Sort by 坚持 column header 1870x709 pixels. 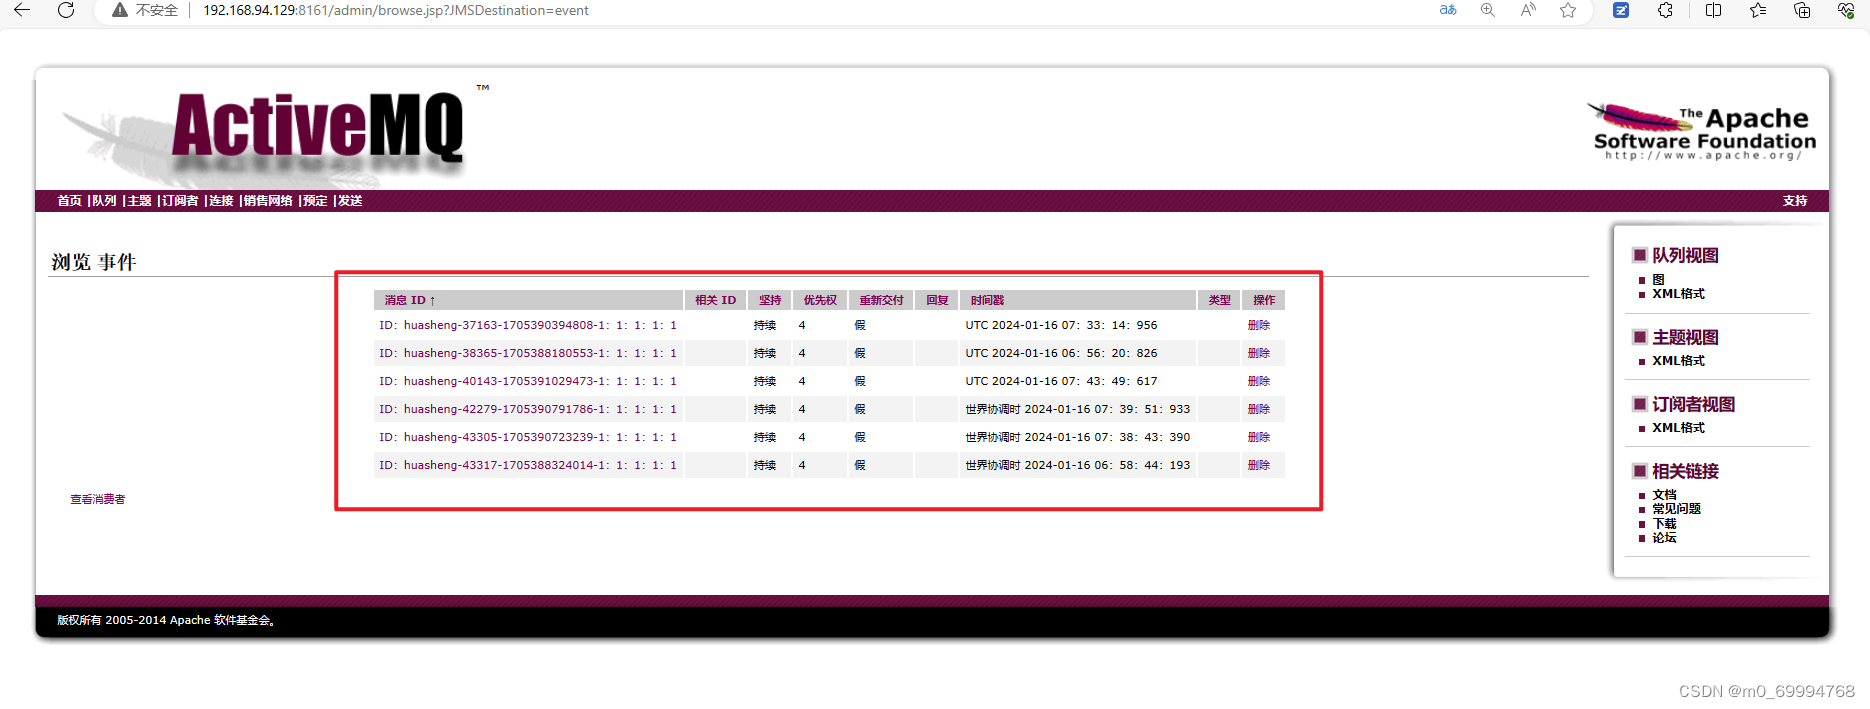tap(770, 300)
